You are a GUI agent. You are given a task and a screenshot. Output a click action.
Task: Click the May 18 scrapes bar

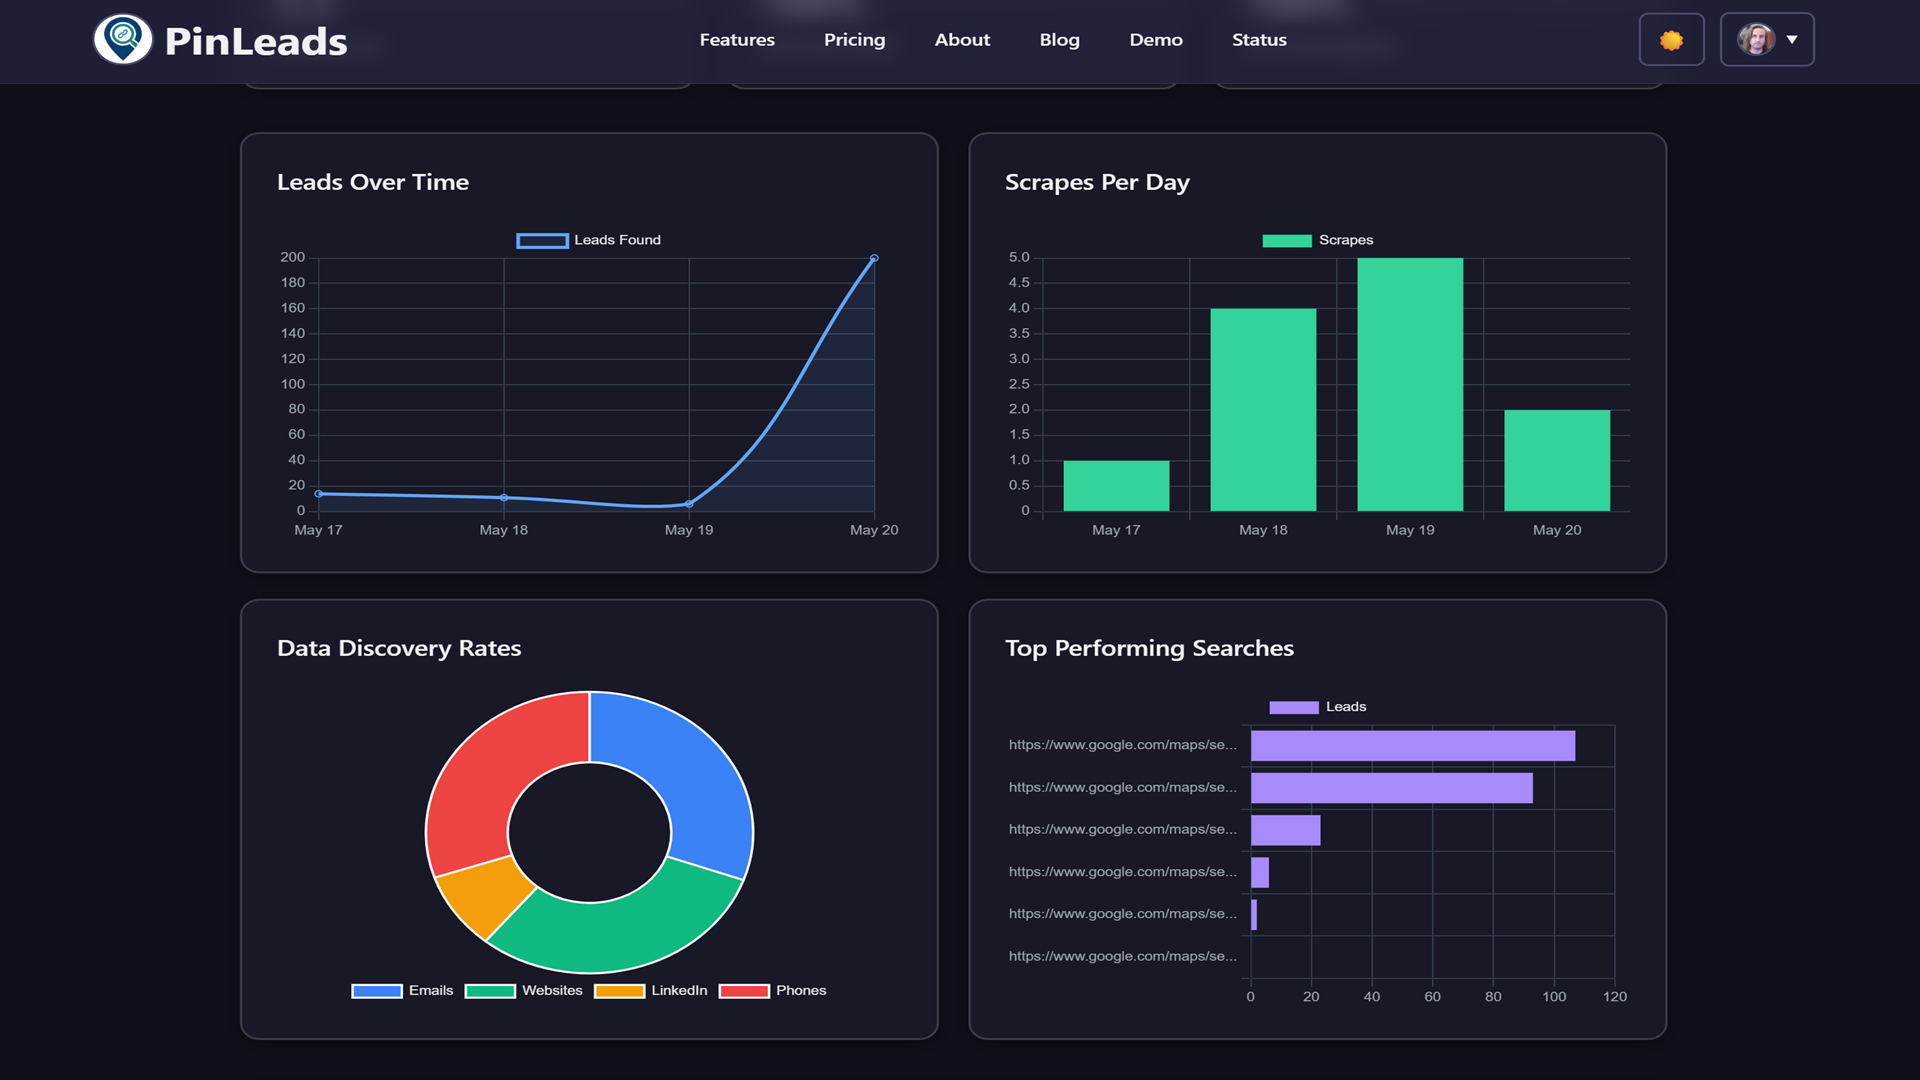coord(1263,410)
